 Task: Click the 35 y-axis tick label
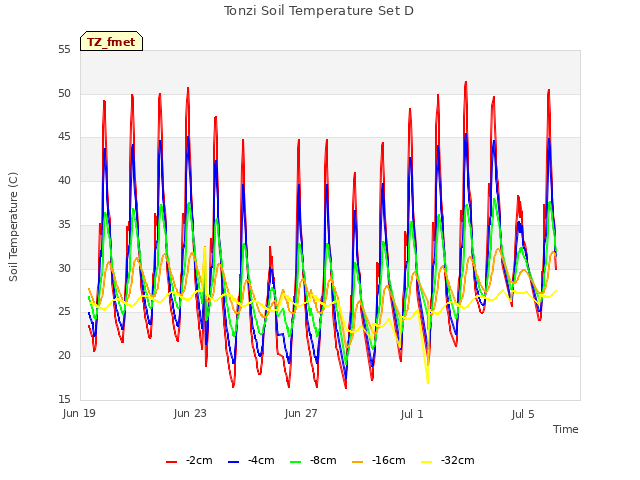click(64, 224)
